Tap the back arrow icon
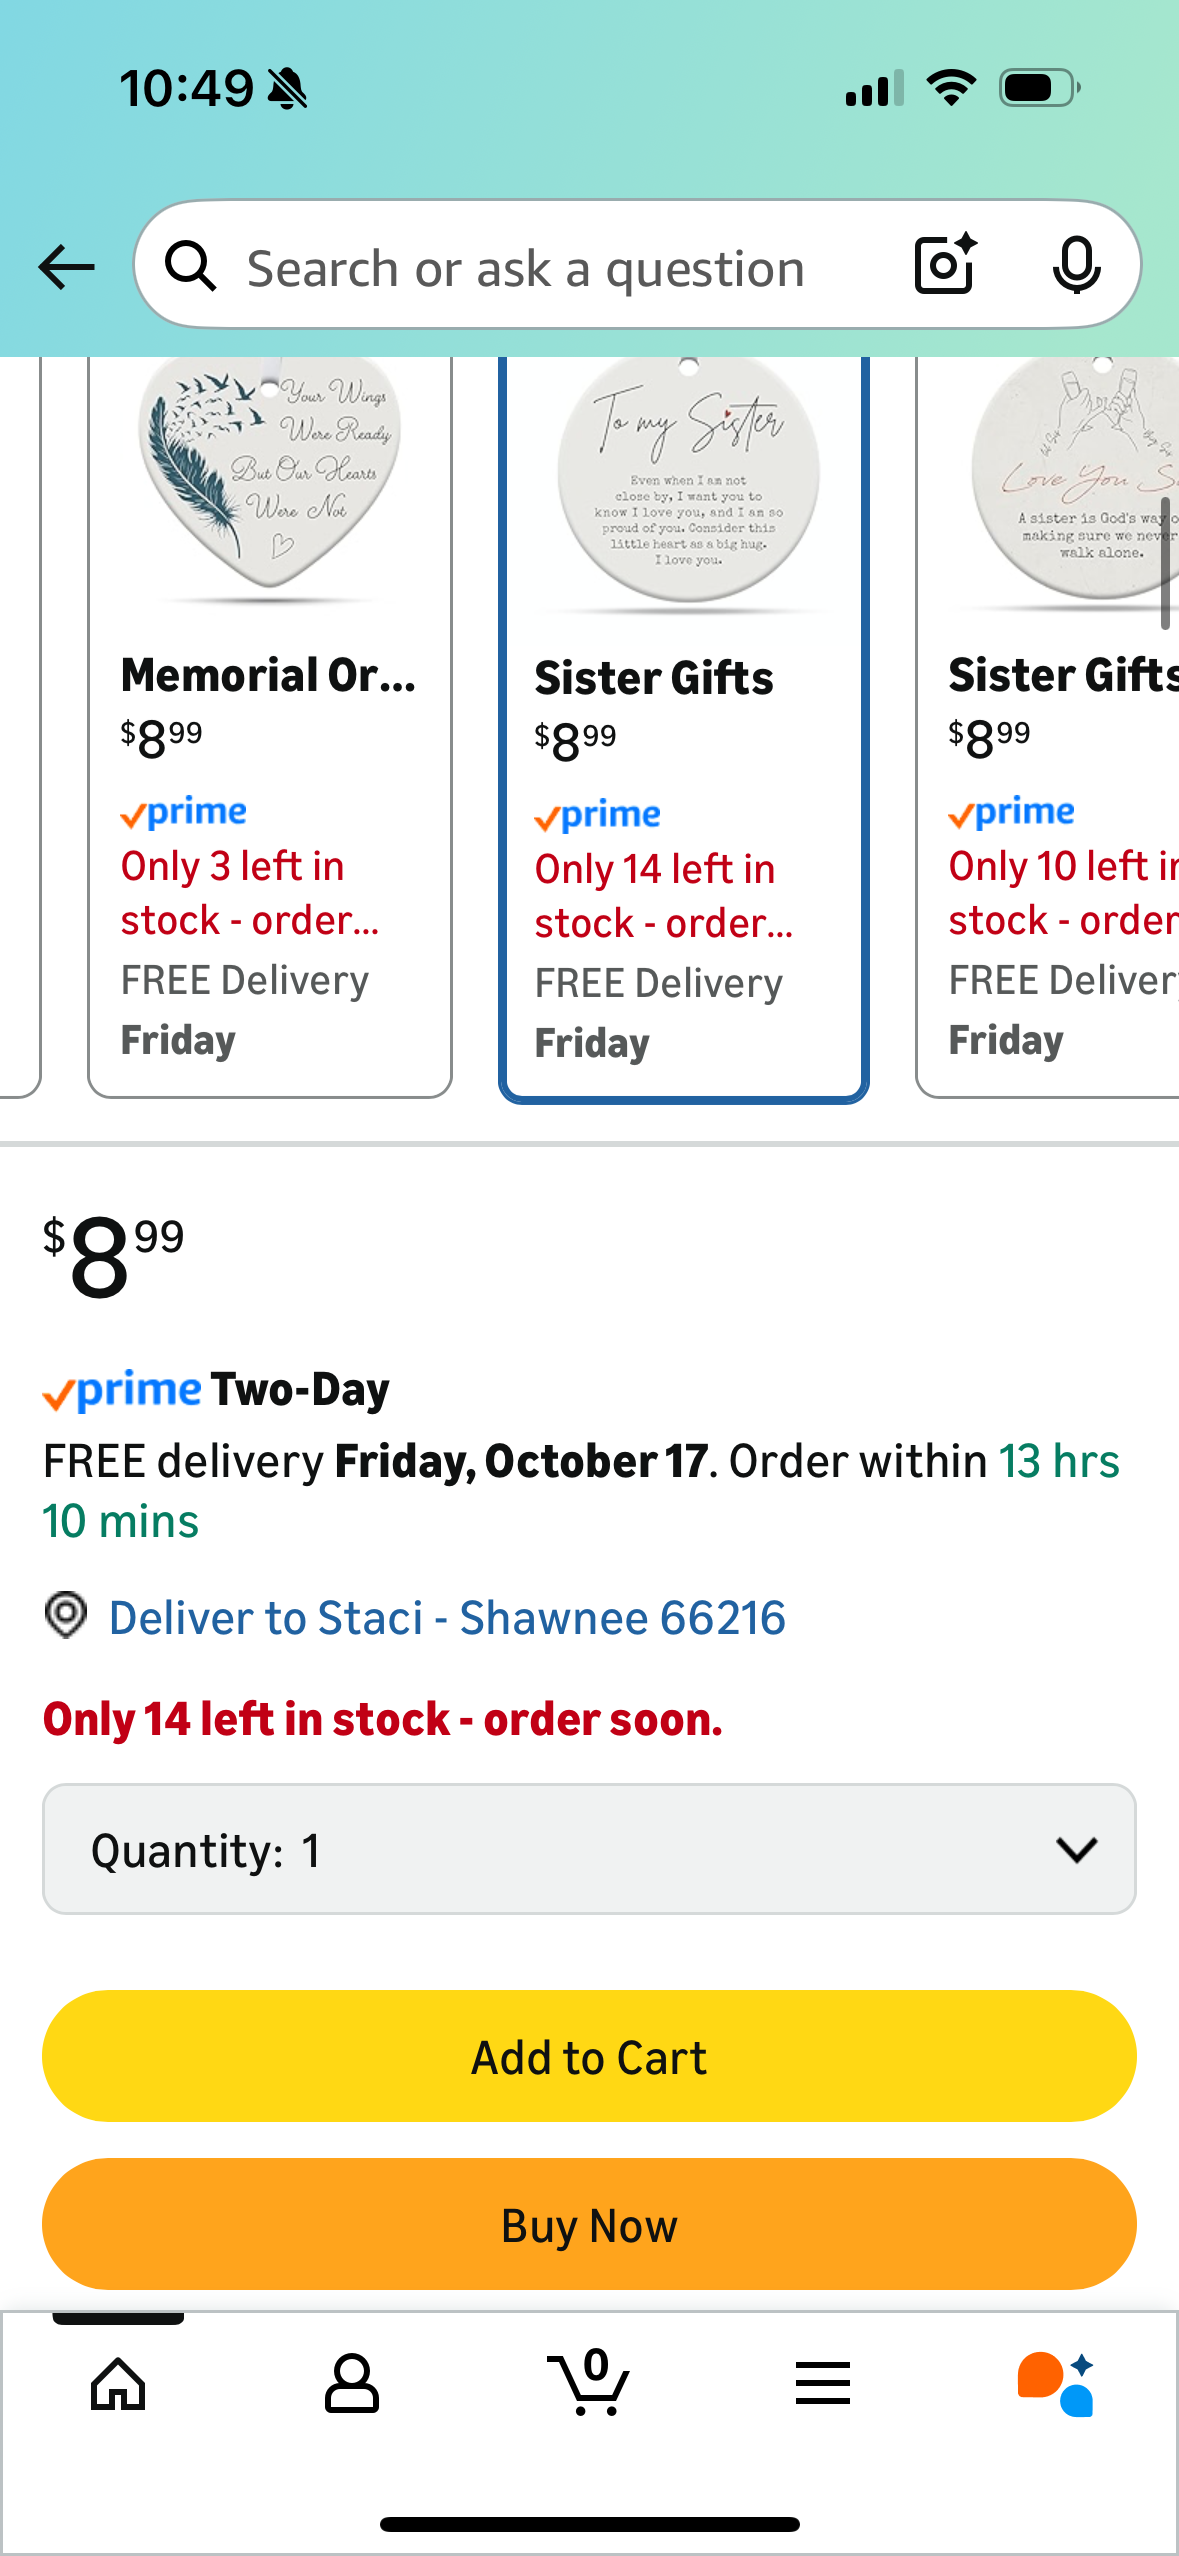 point(67,267)
